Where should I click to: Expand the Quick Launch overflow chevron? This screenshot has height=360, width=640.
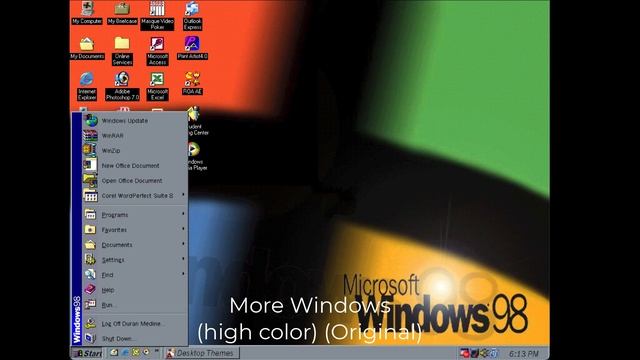tap(157, 351)
